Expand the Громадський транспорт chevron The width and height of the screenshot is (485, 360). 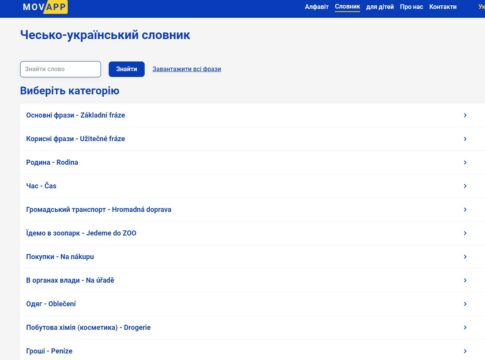tap(465, 210)
